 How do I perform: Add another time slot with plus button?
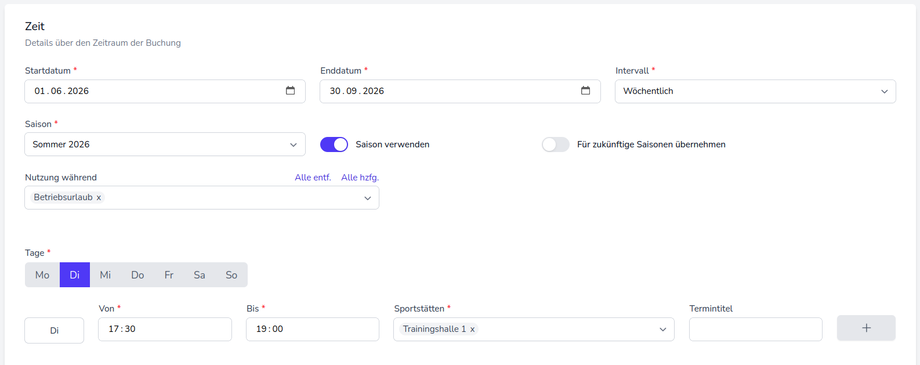click(866, 328)
